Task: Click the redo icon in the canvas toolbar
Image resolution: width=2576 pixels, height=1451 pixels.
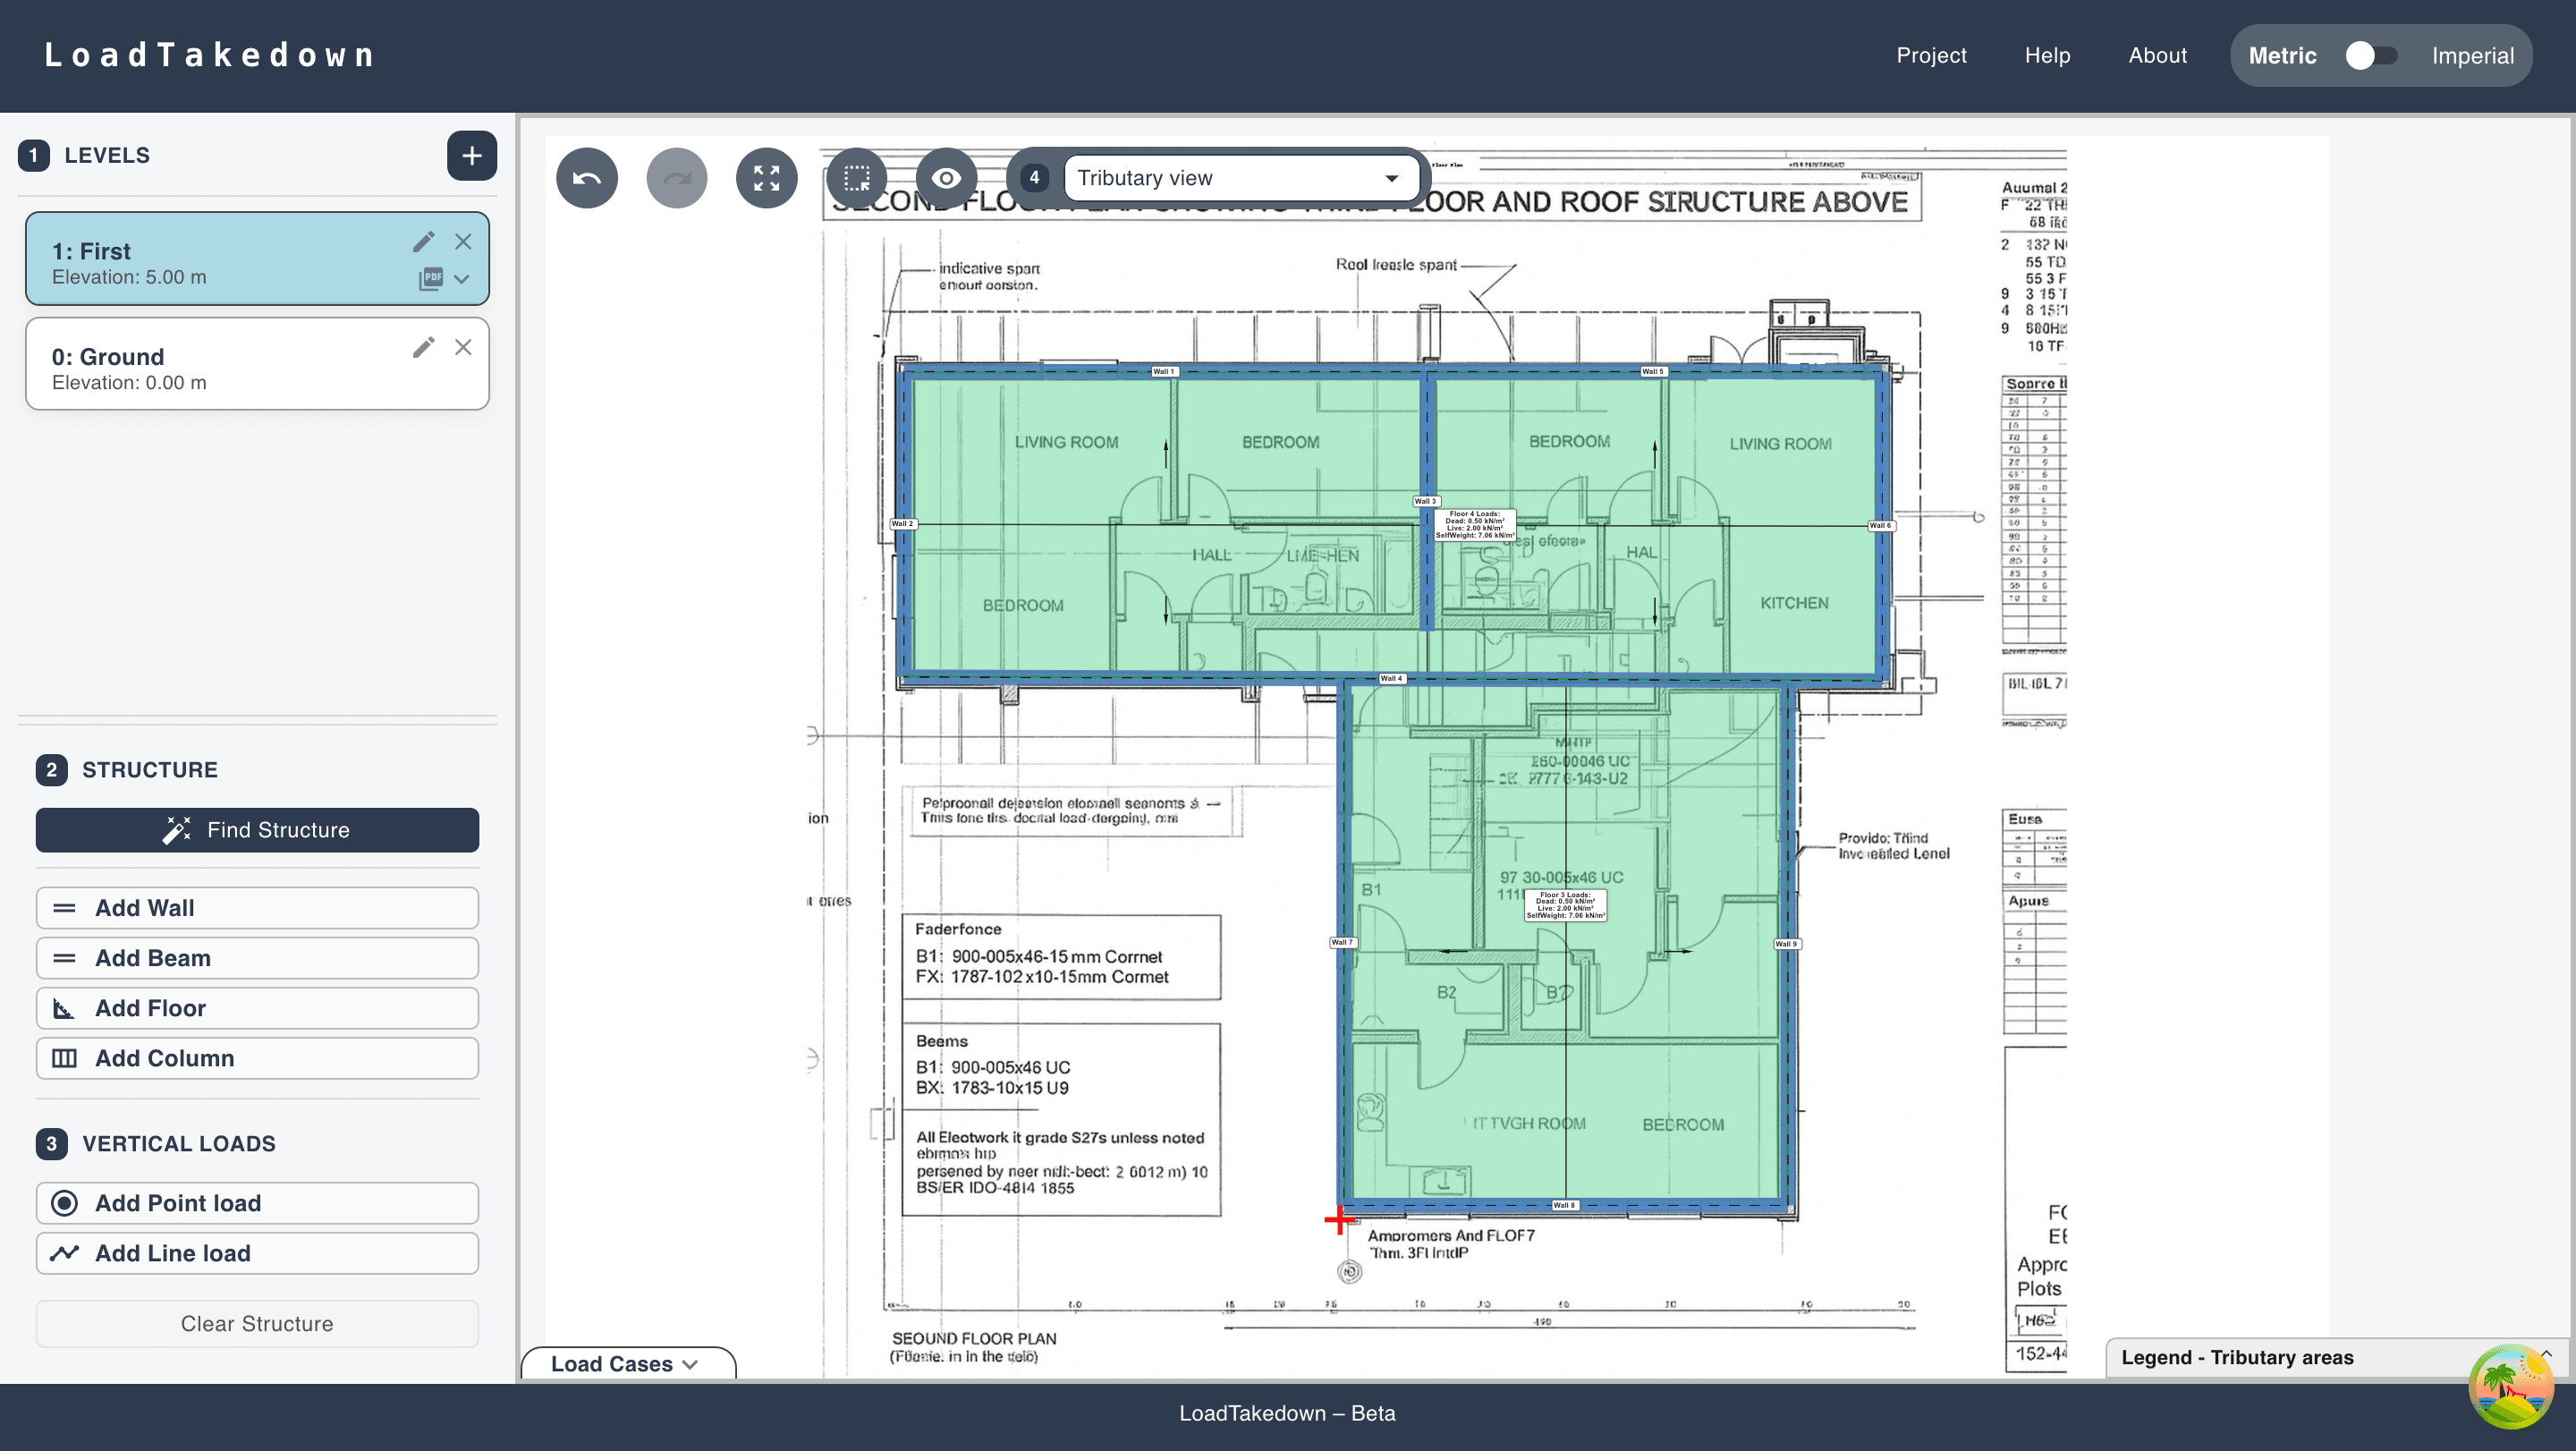Action: coord(677,177)
